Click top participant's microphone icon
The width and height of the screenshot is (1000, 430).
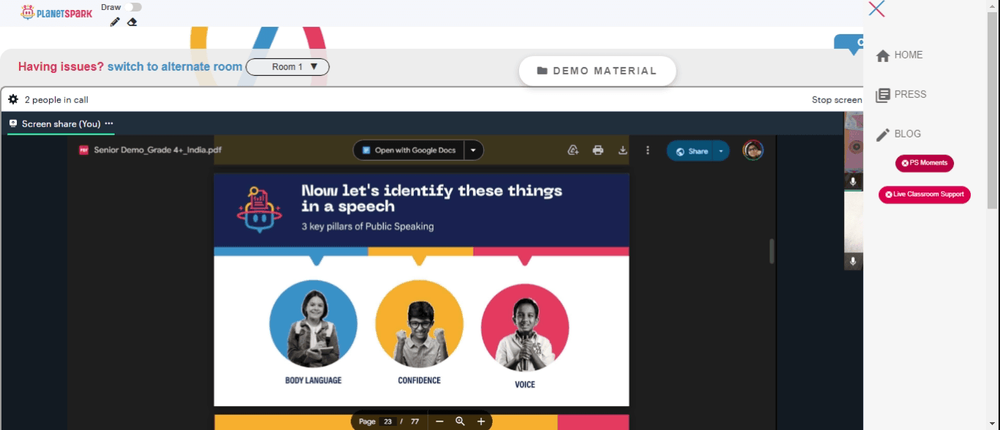[x=853, y=182]
